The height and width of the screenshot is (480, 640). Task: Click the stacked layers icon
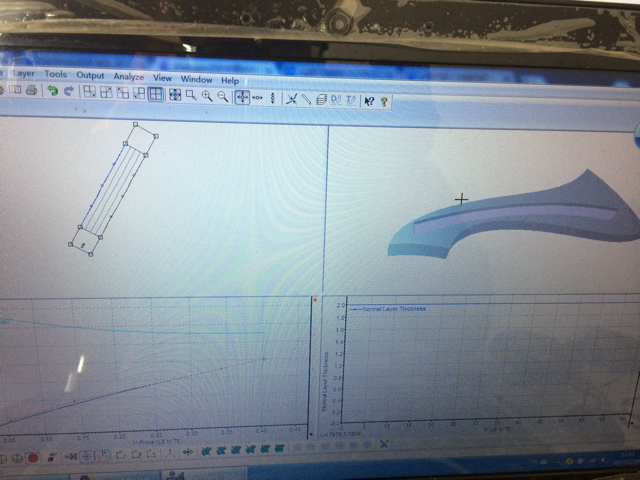(x=322, y=100)
